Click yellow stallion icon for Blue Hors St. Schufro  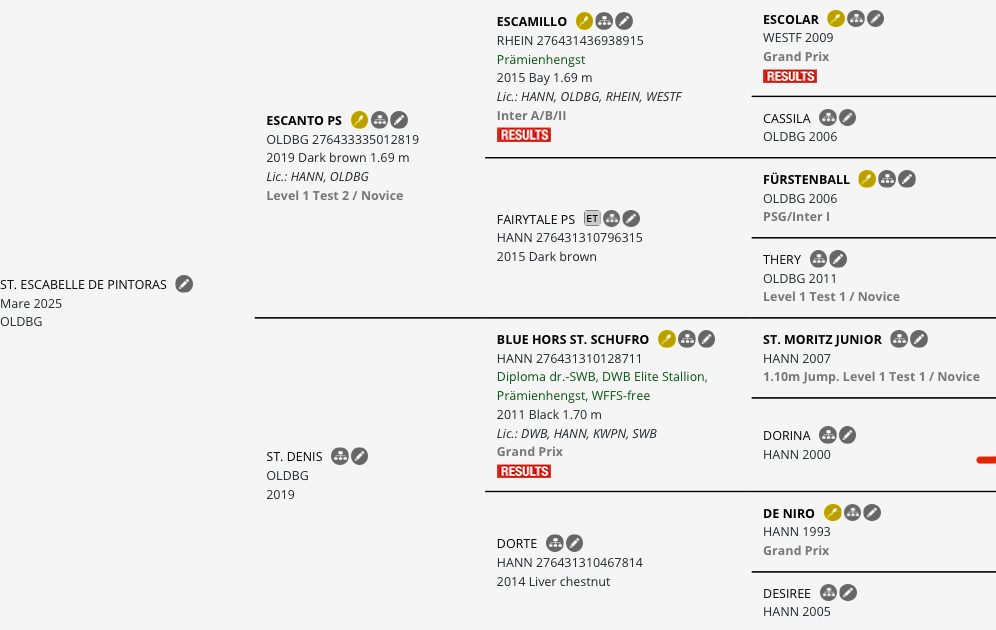[x=667, y=339]
